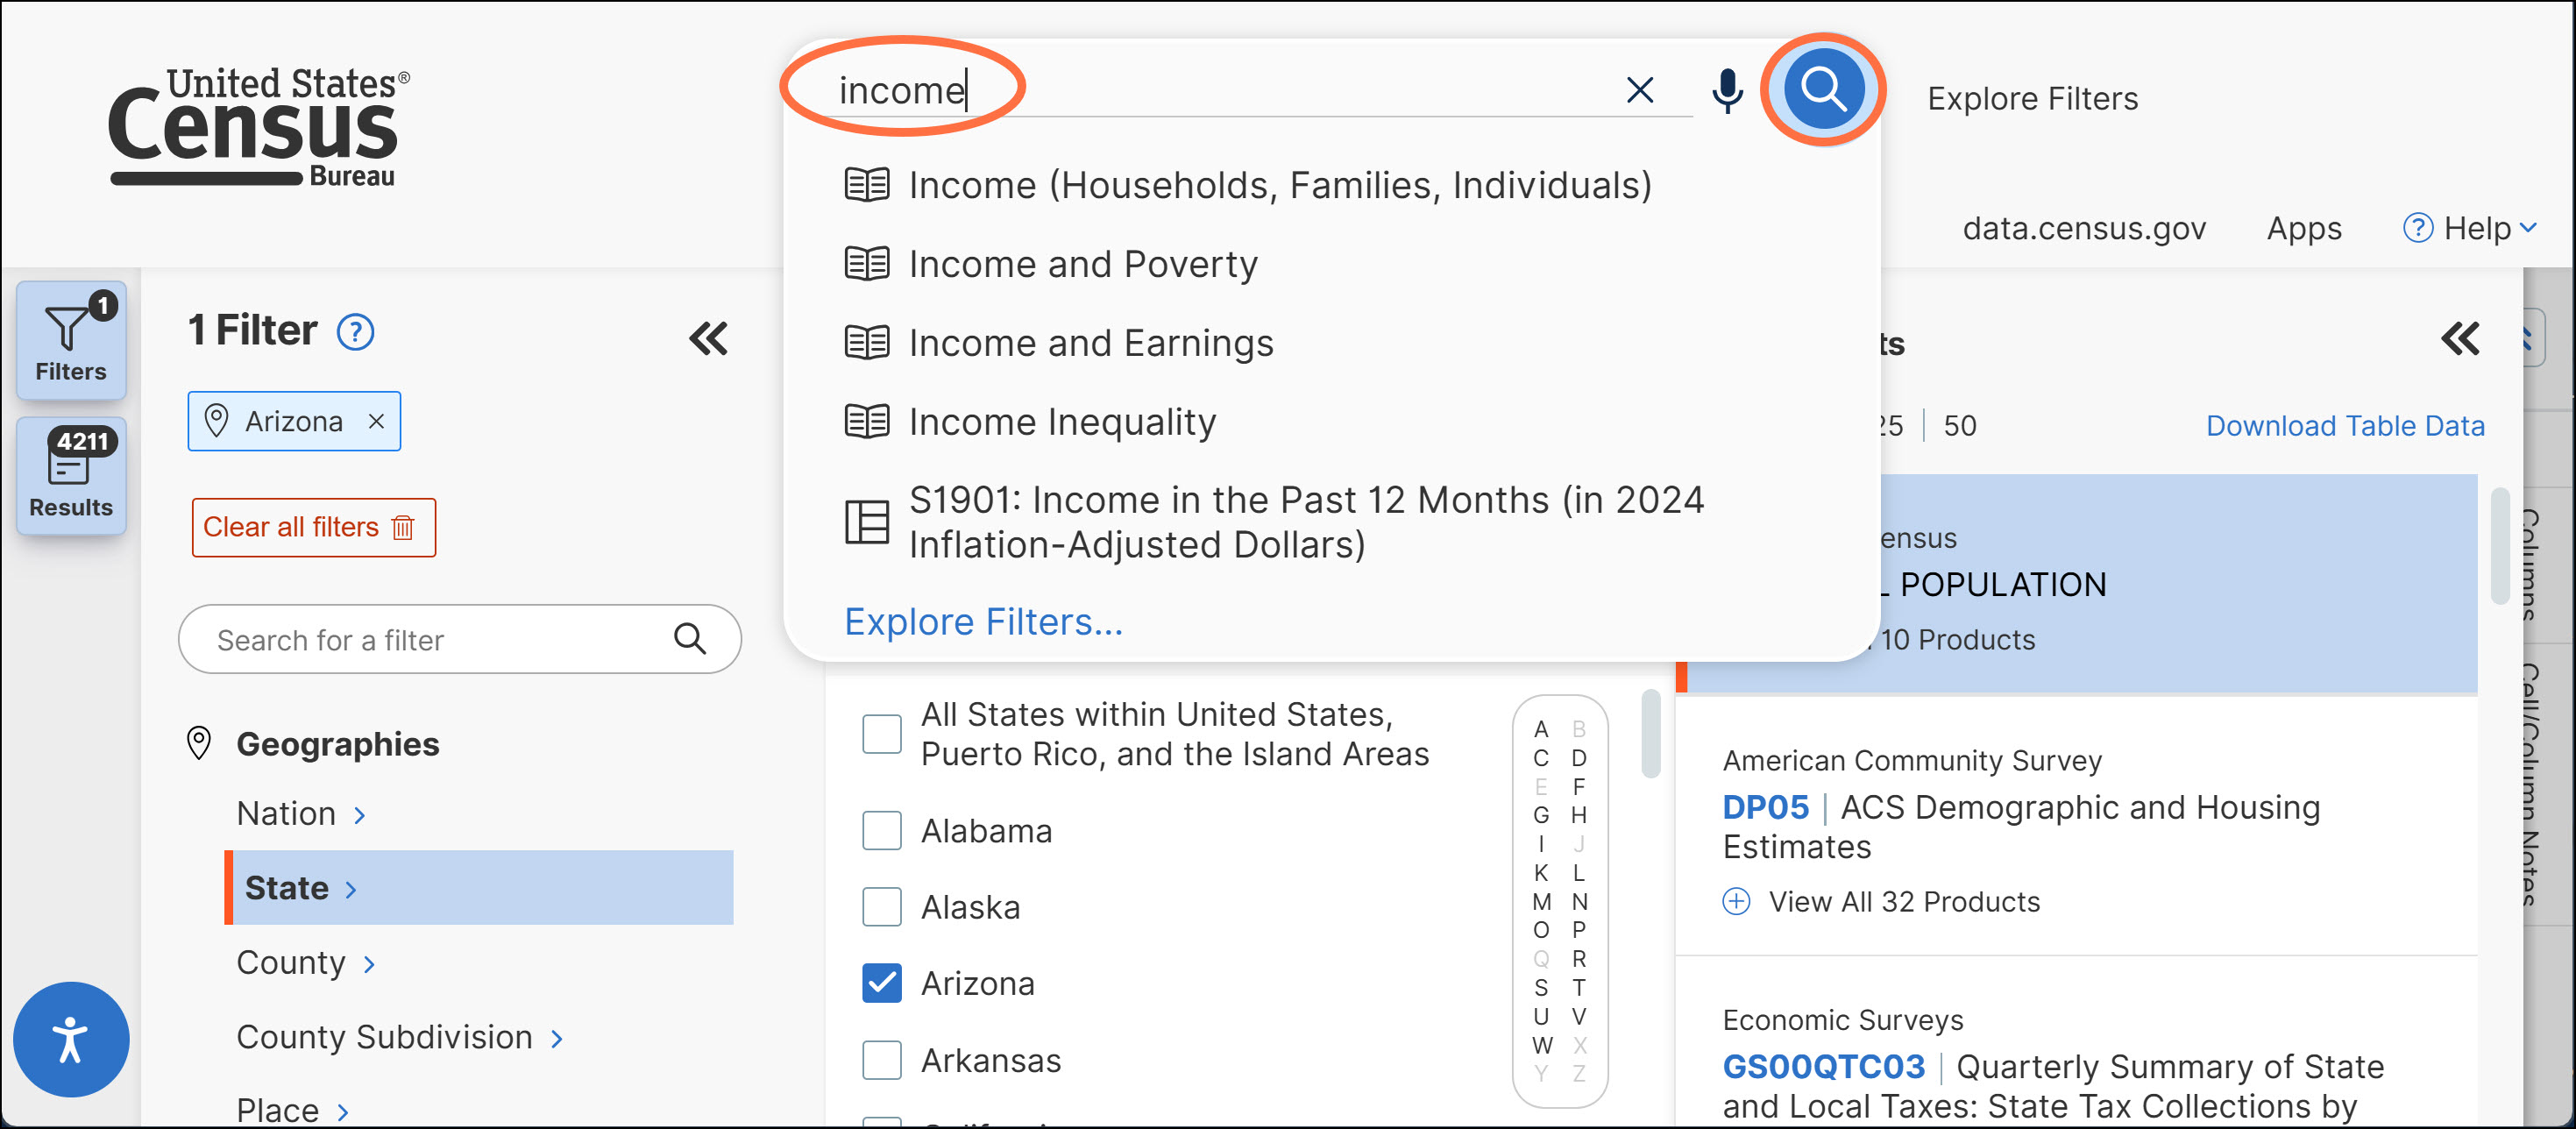This screenshot has height=1129, width=2576.
Task: Click the Clear all filters button
Action: click(x=313, y=527)
